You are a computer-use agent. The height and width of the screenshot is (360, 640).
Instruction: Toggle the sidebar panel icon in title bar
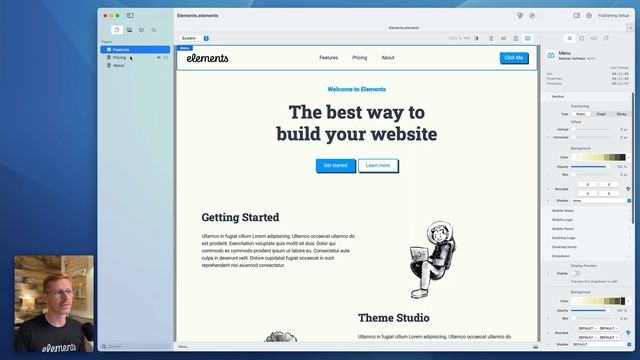click(x=130, y=16)
